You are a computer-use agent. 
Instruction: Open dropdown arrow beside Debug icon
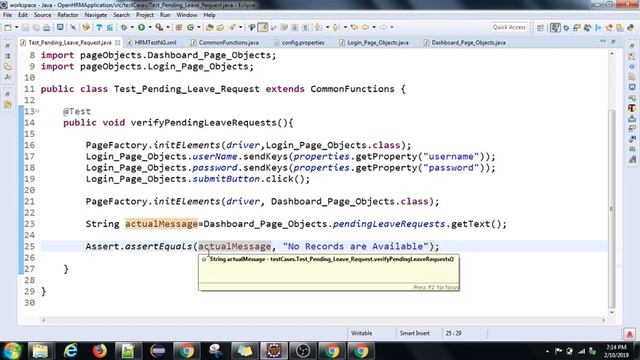(132, 27)
